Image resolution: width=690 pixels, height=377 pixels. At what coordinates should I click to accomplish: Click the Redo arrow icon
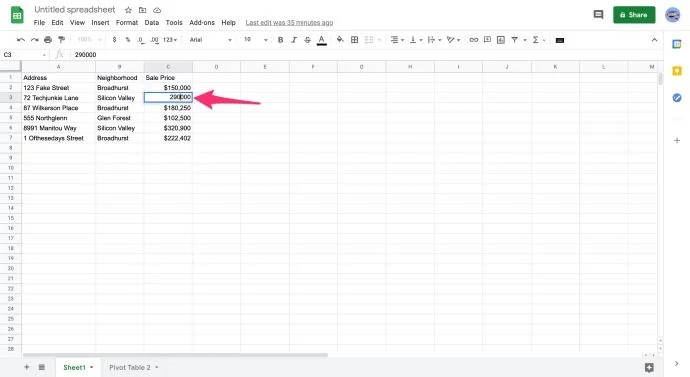(34, 40)
